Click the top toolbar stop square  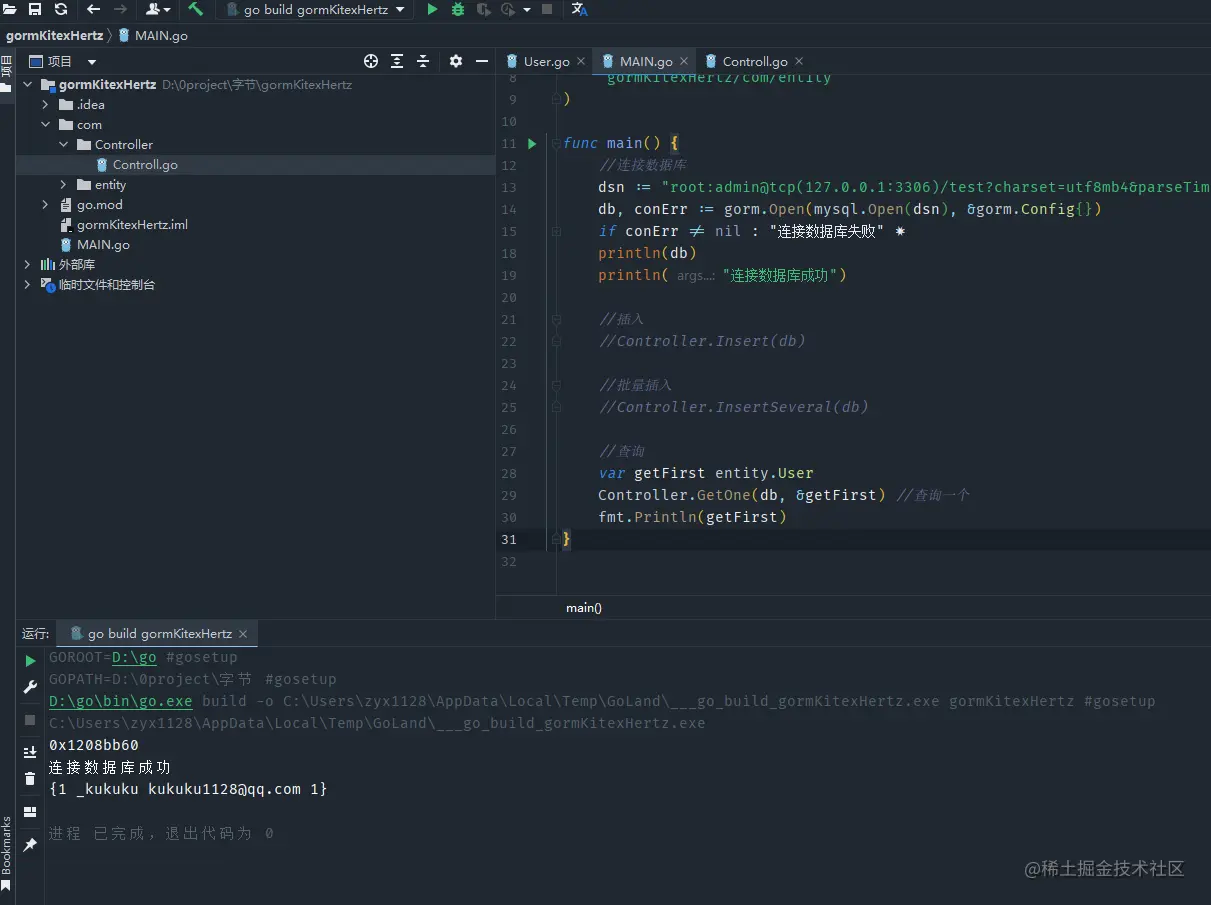click(547, 9)
